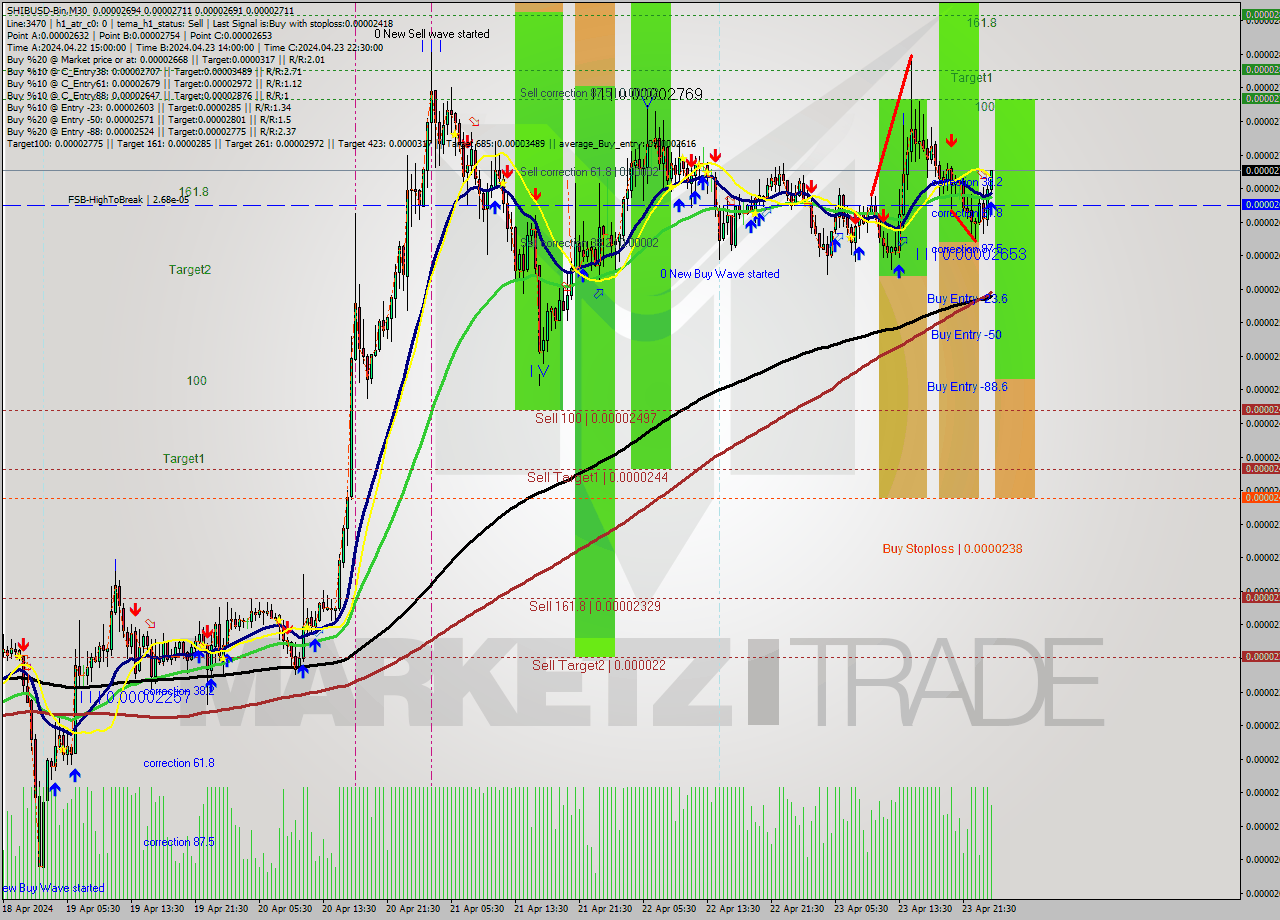The image size is (1280, 920).
Task: Click the orange price tag on the price axis
Action: click(1260, 497)
